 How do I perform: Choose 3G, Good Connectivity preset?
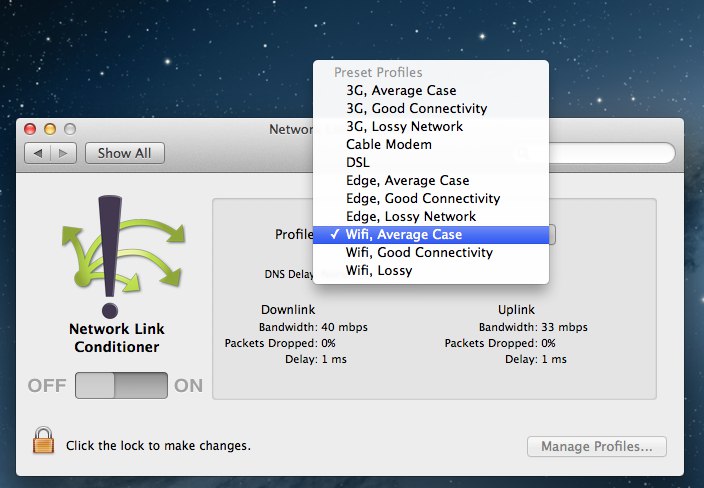pos(431,109)
